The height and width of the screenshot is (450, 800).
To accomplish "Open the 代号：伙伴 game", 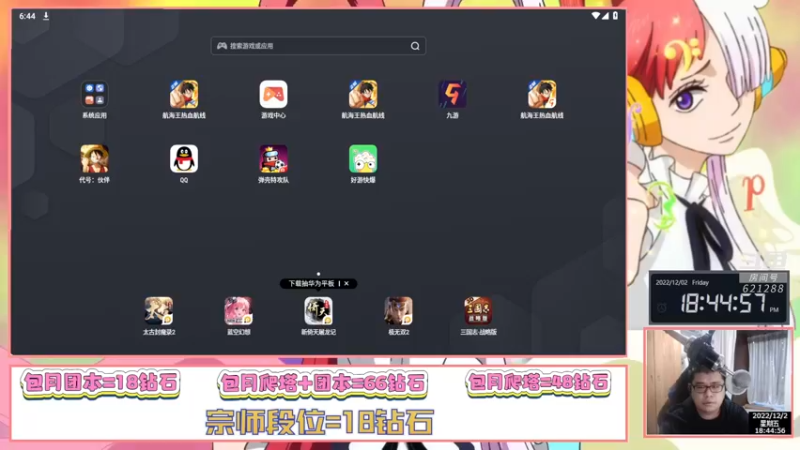I will pos(94,159).
